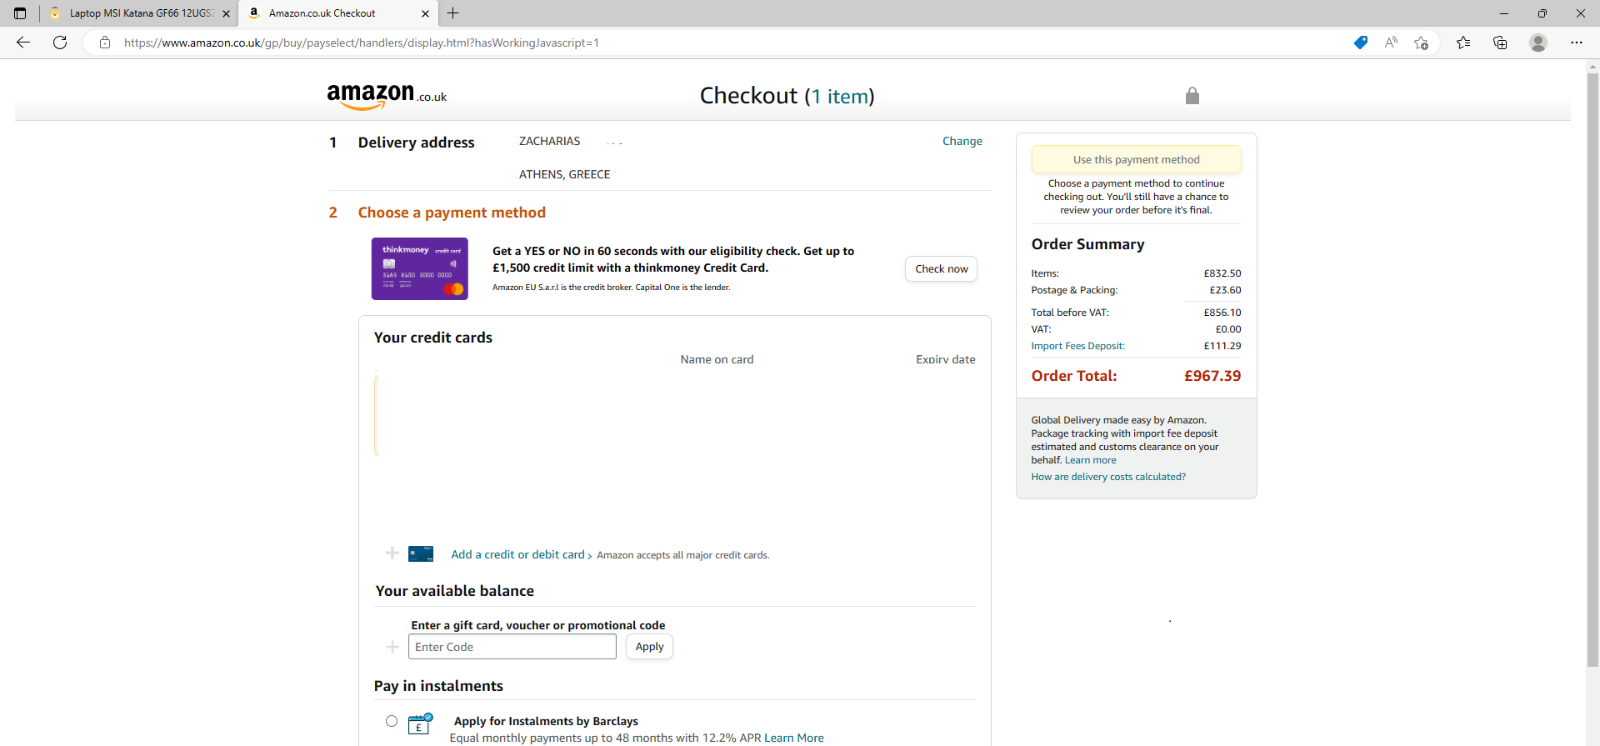1600x746 pixels.
Task: Change the delivery address
Action: [962, 141]
